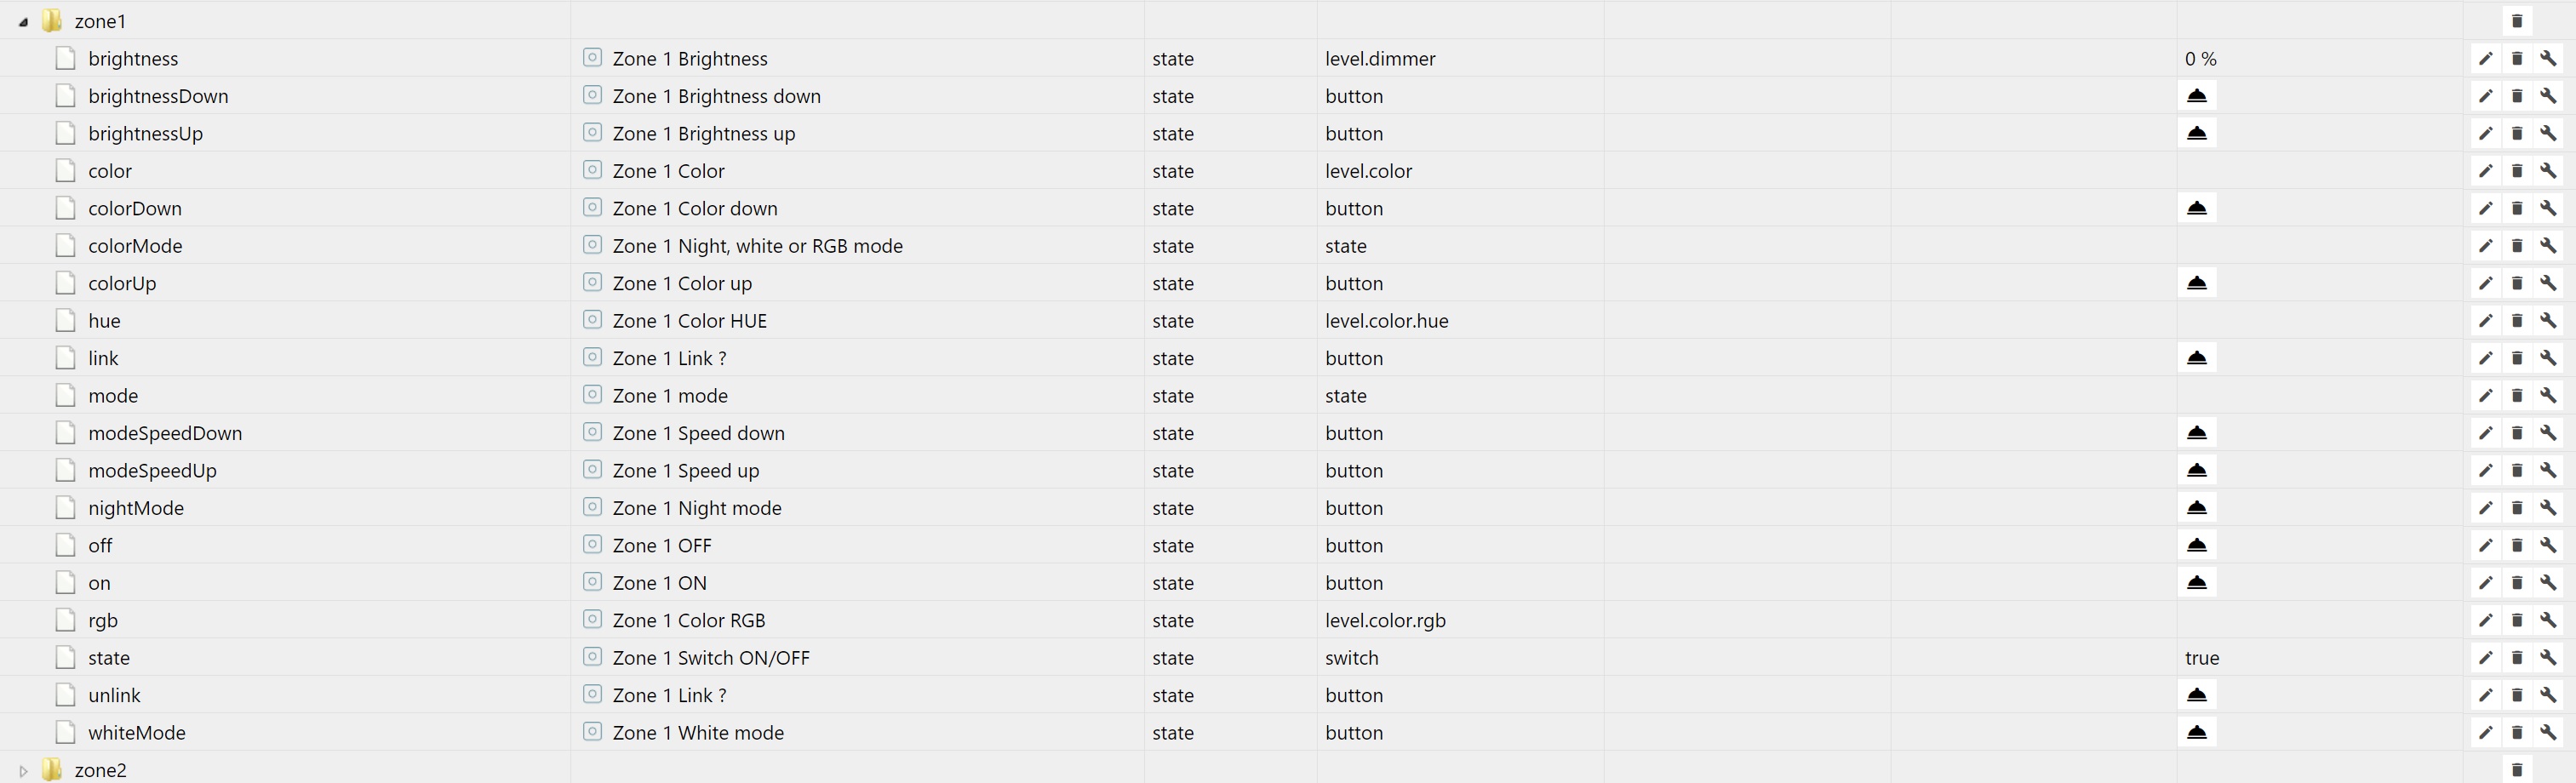
Task: Collapse the zone1 folder tree
Action: click(x=23, y=21)
